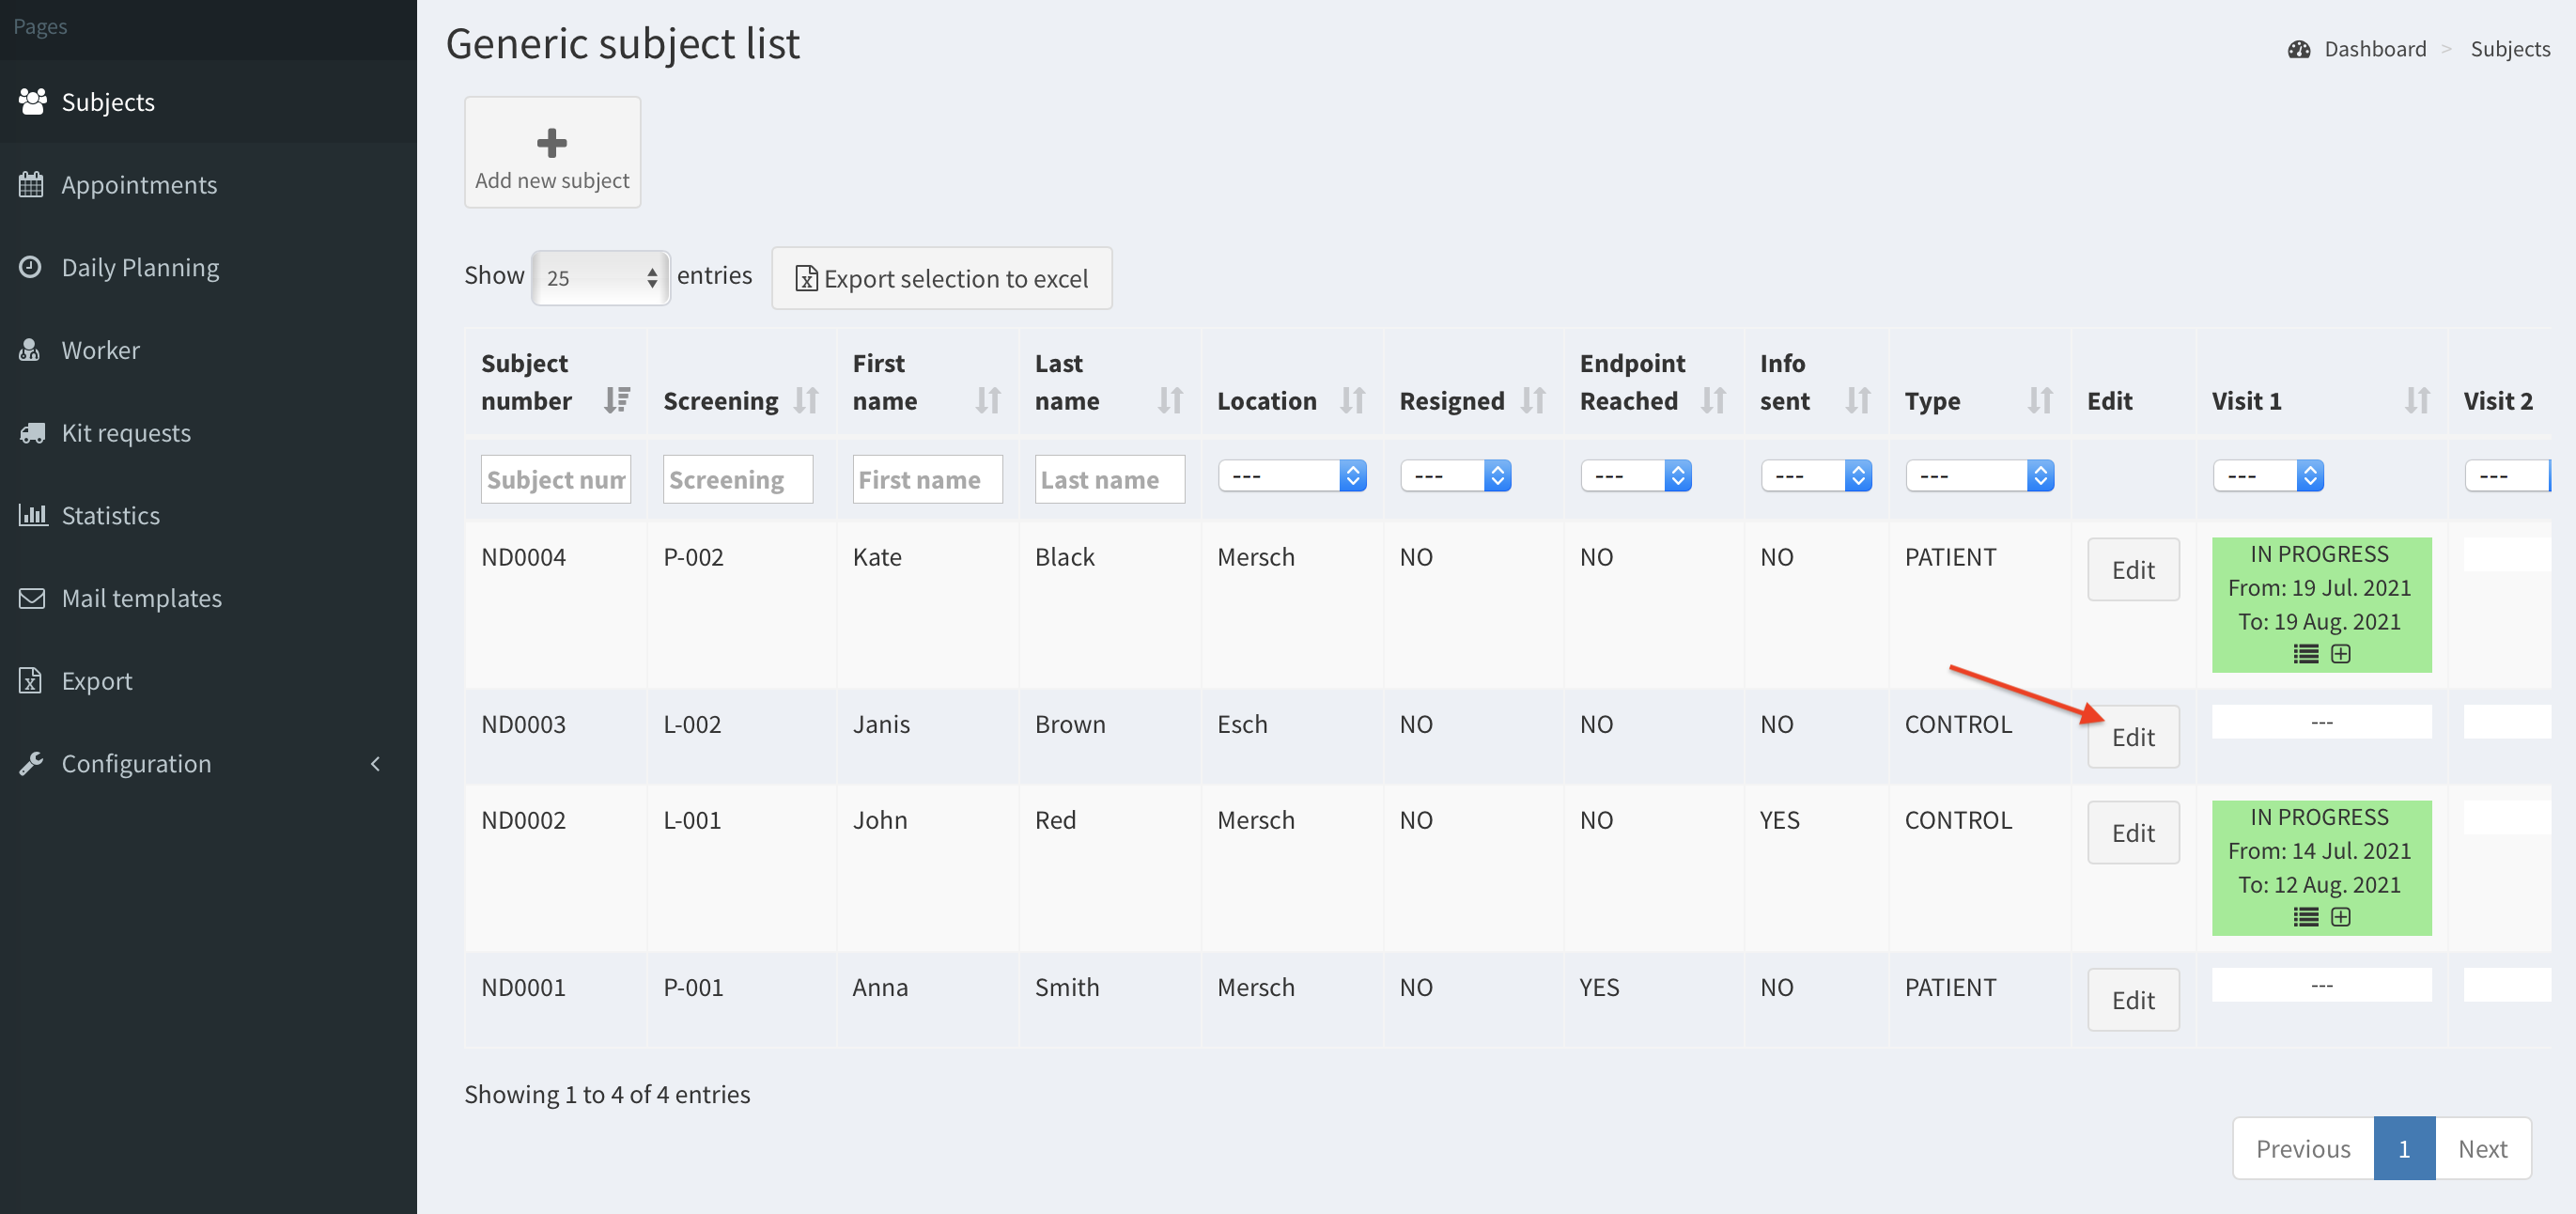Open Statistics from sidebar
2576x1214 pixels.
click(x=110, y=515)
